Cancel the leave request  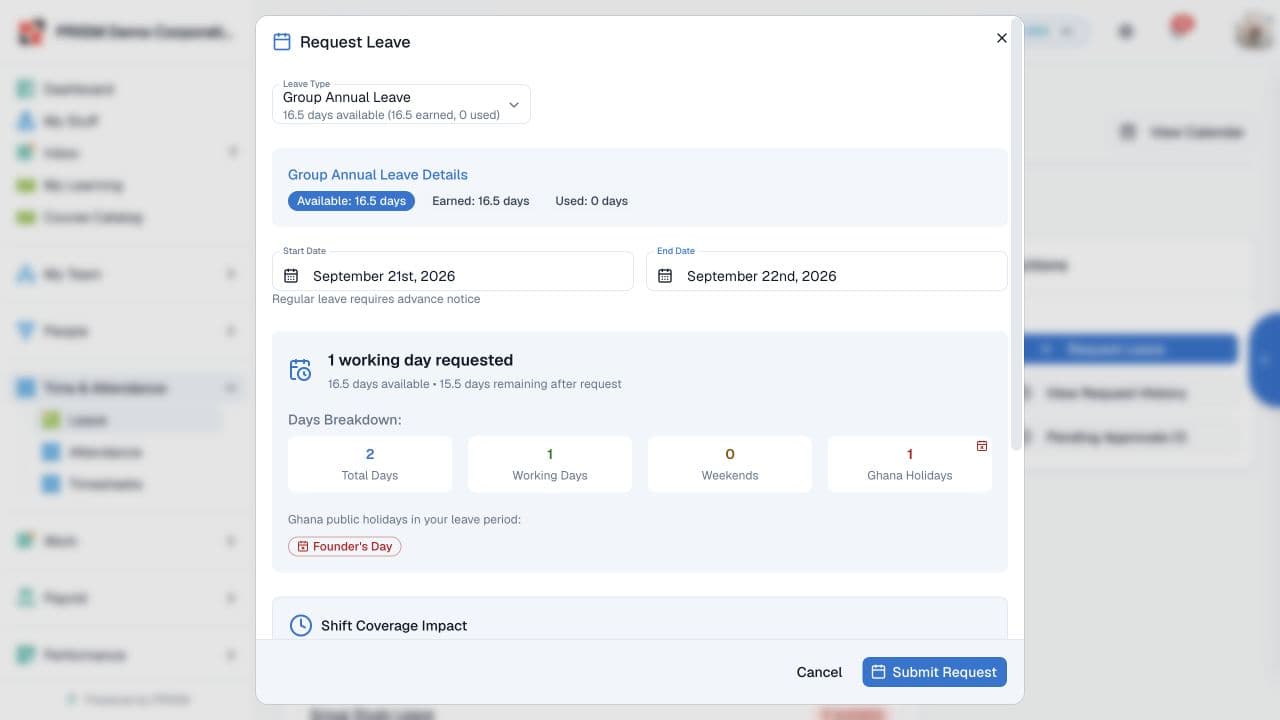click(819, 672)
